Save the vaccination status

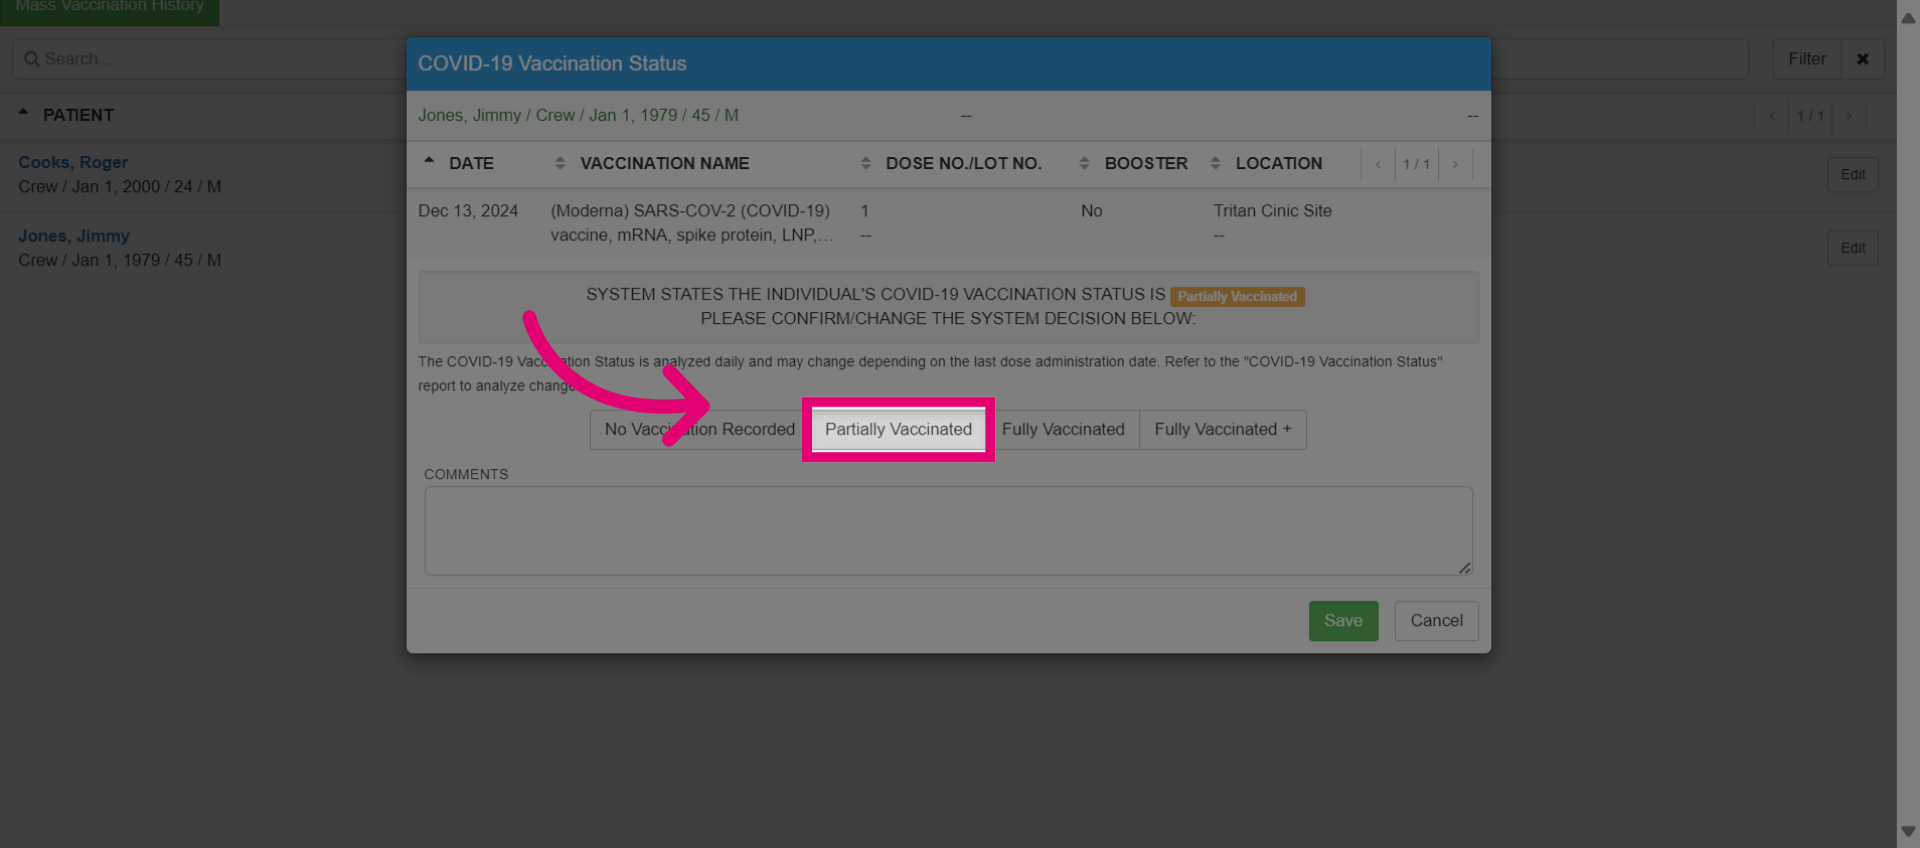[x=1343, y=621]
